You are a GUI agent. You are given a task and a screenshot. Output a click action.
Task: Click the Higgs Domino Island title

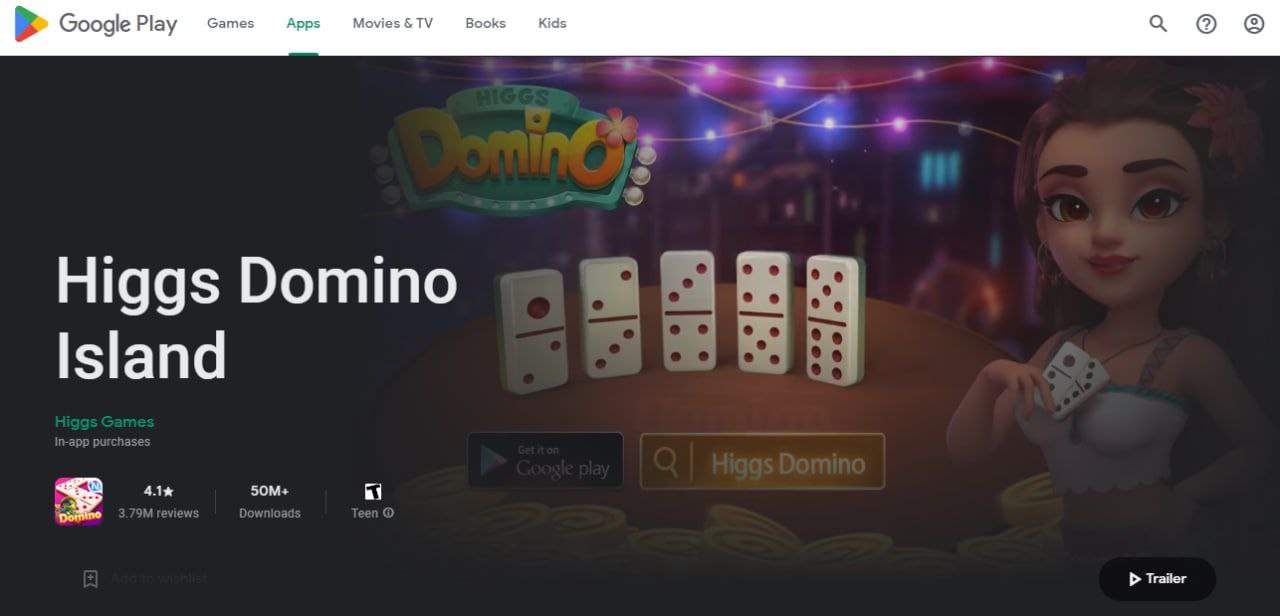pyautogui.click(x=256, y=318)
